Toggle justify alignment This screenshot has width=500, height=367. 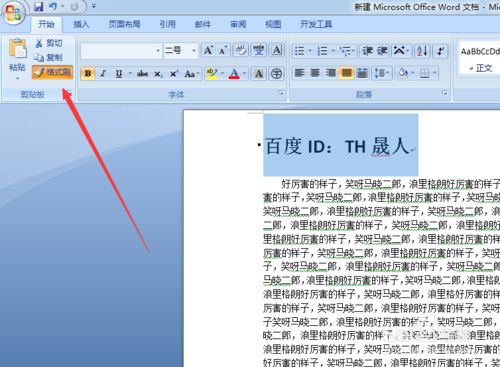click(346, 73)
